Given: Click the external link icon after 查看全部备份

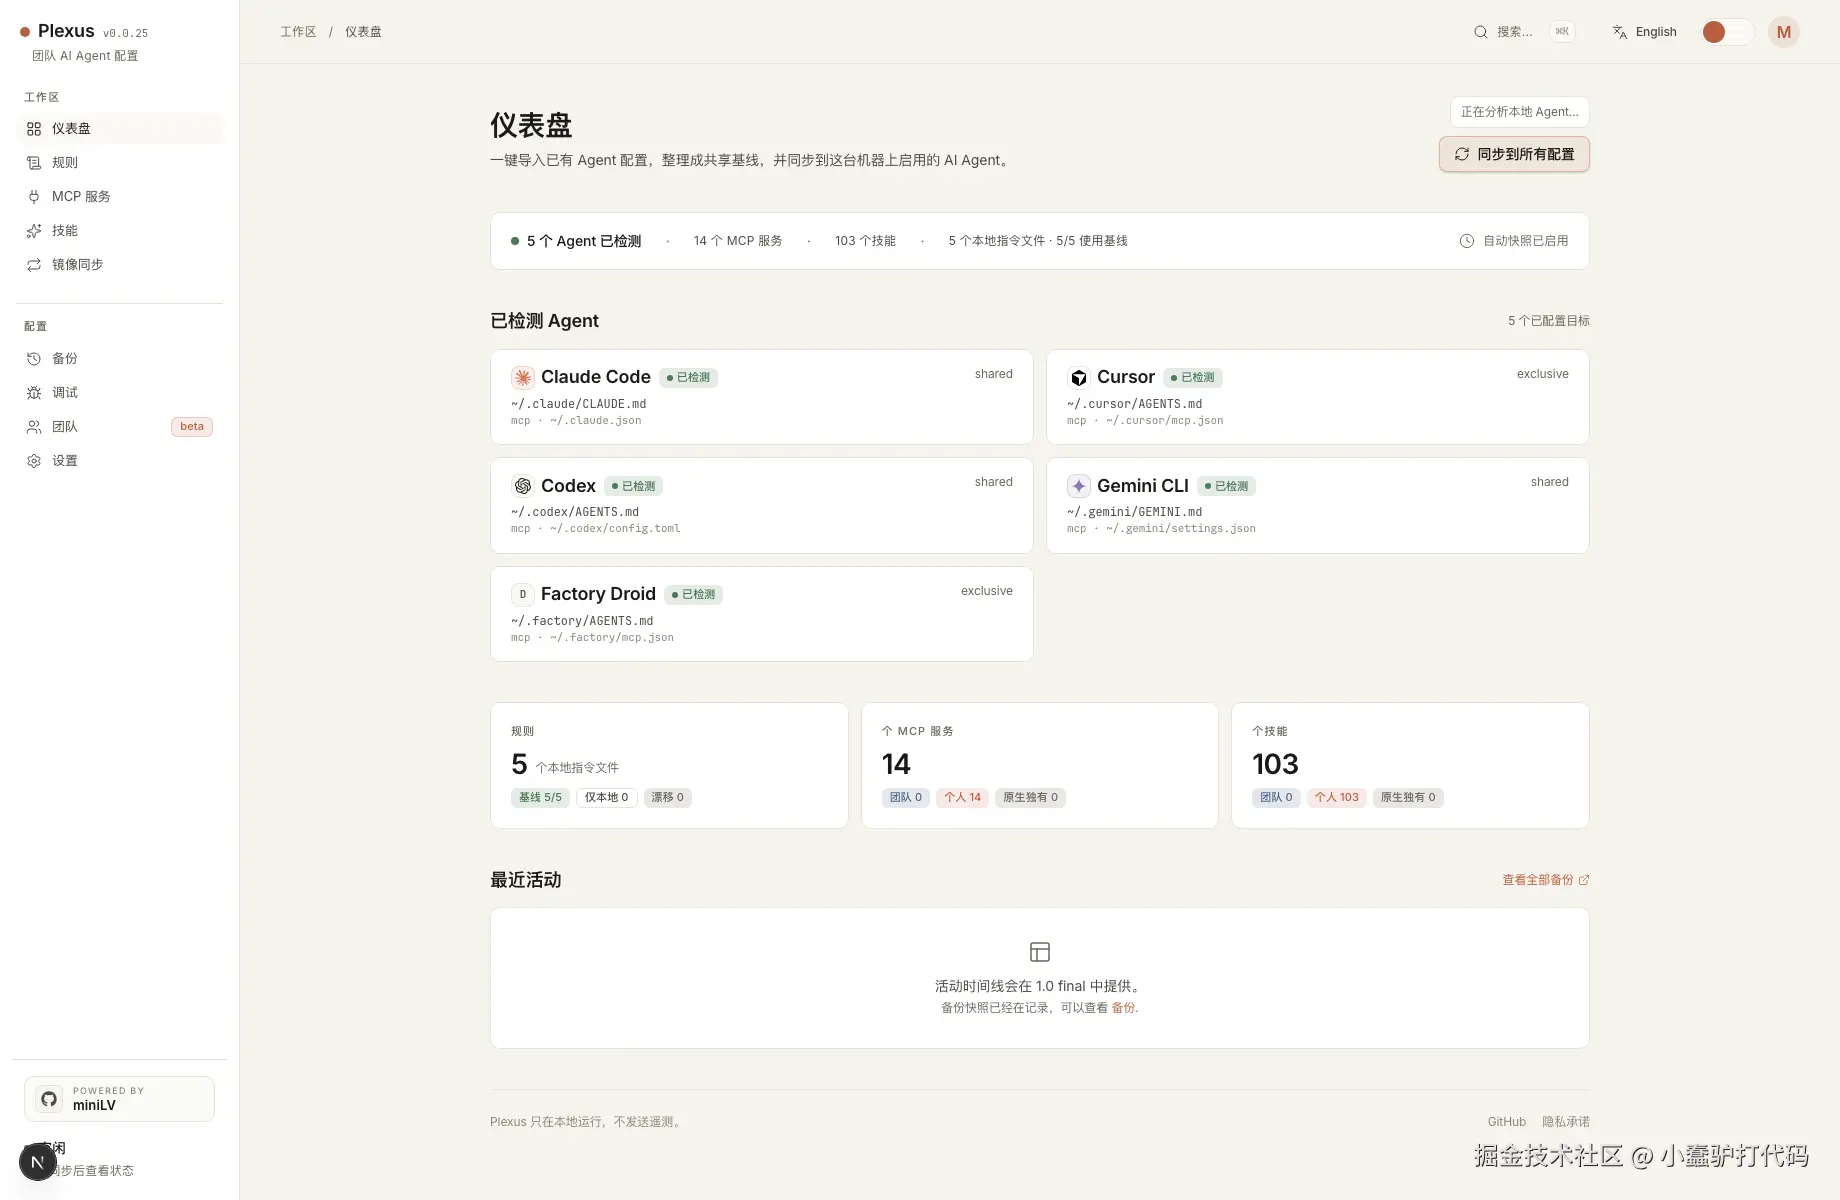Looking at the screenshot, I should (1584, 880).
